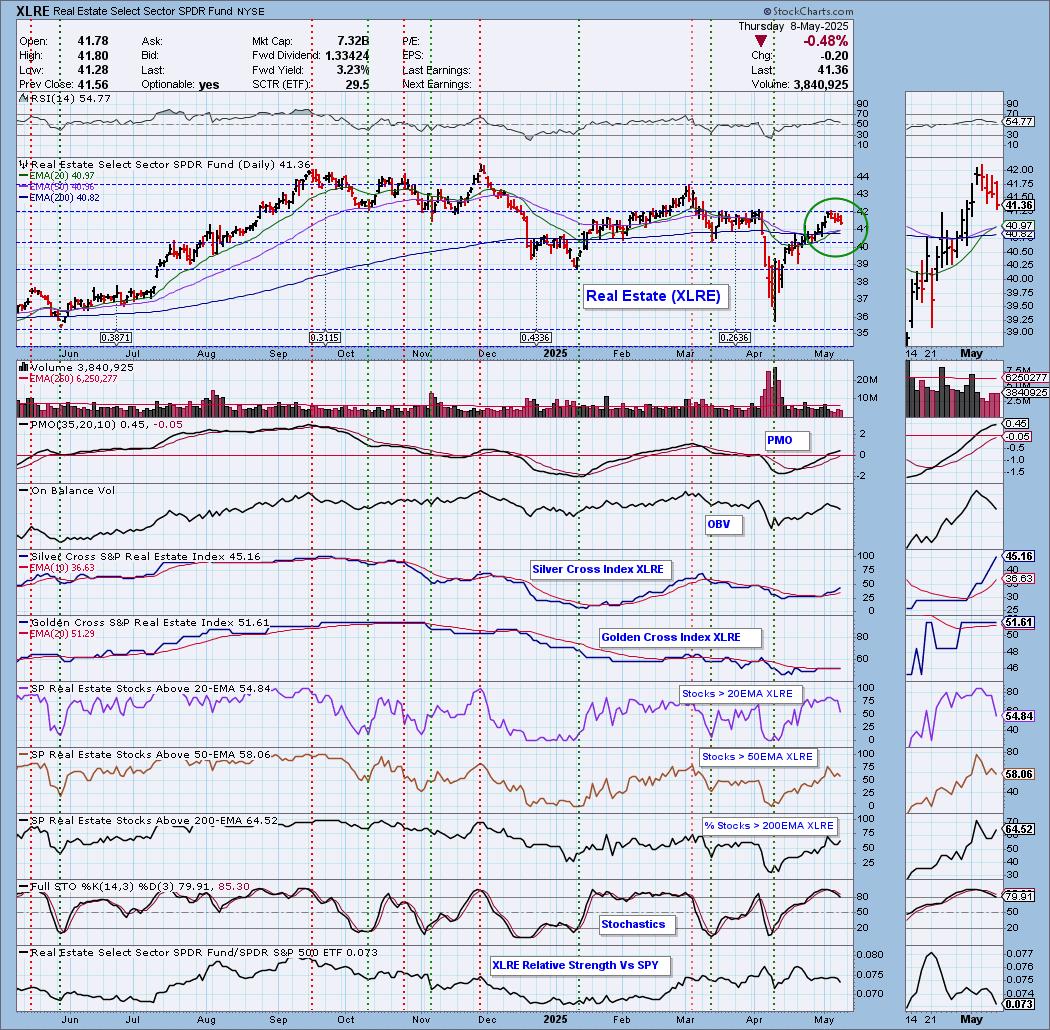
Task: Click the 0.2636 label on the price chart
Action: pyautogui.click(x=735, y=338)
